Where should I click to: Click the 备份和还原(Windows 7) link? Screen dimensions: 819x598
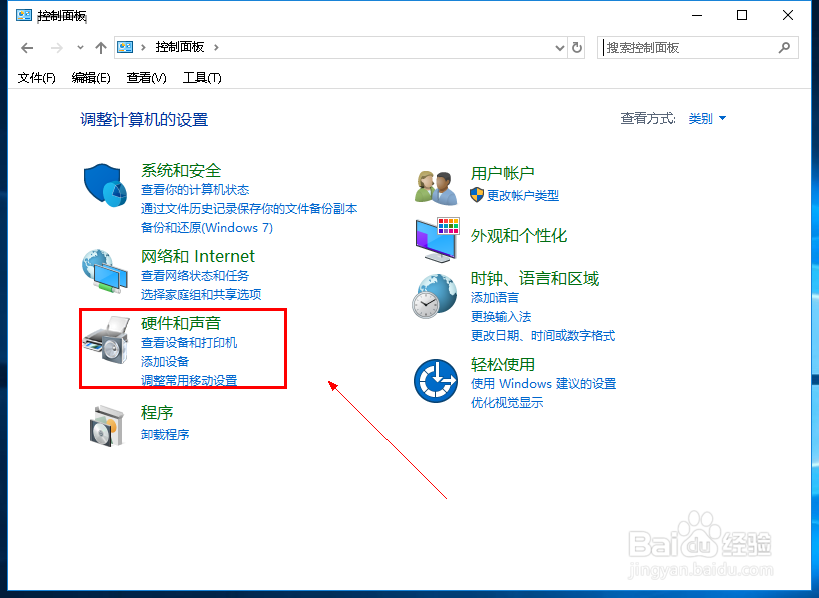point(208,227)
